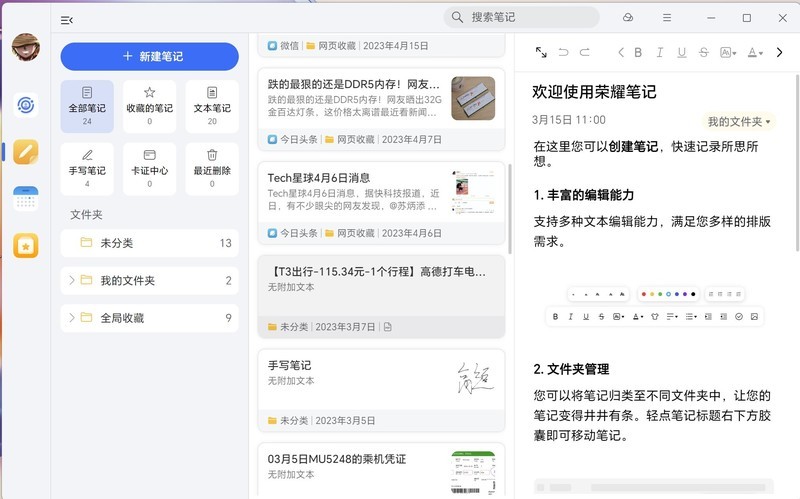Toggle strikethrough formatting
Viewport: 800px width, 499px height.
tap(704, 52)
